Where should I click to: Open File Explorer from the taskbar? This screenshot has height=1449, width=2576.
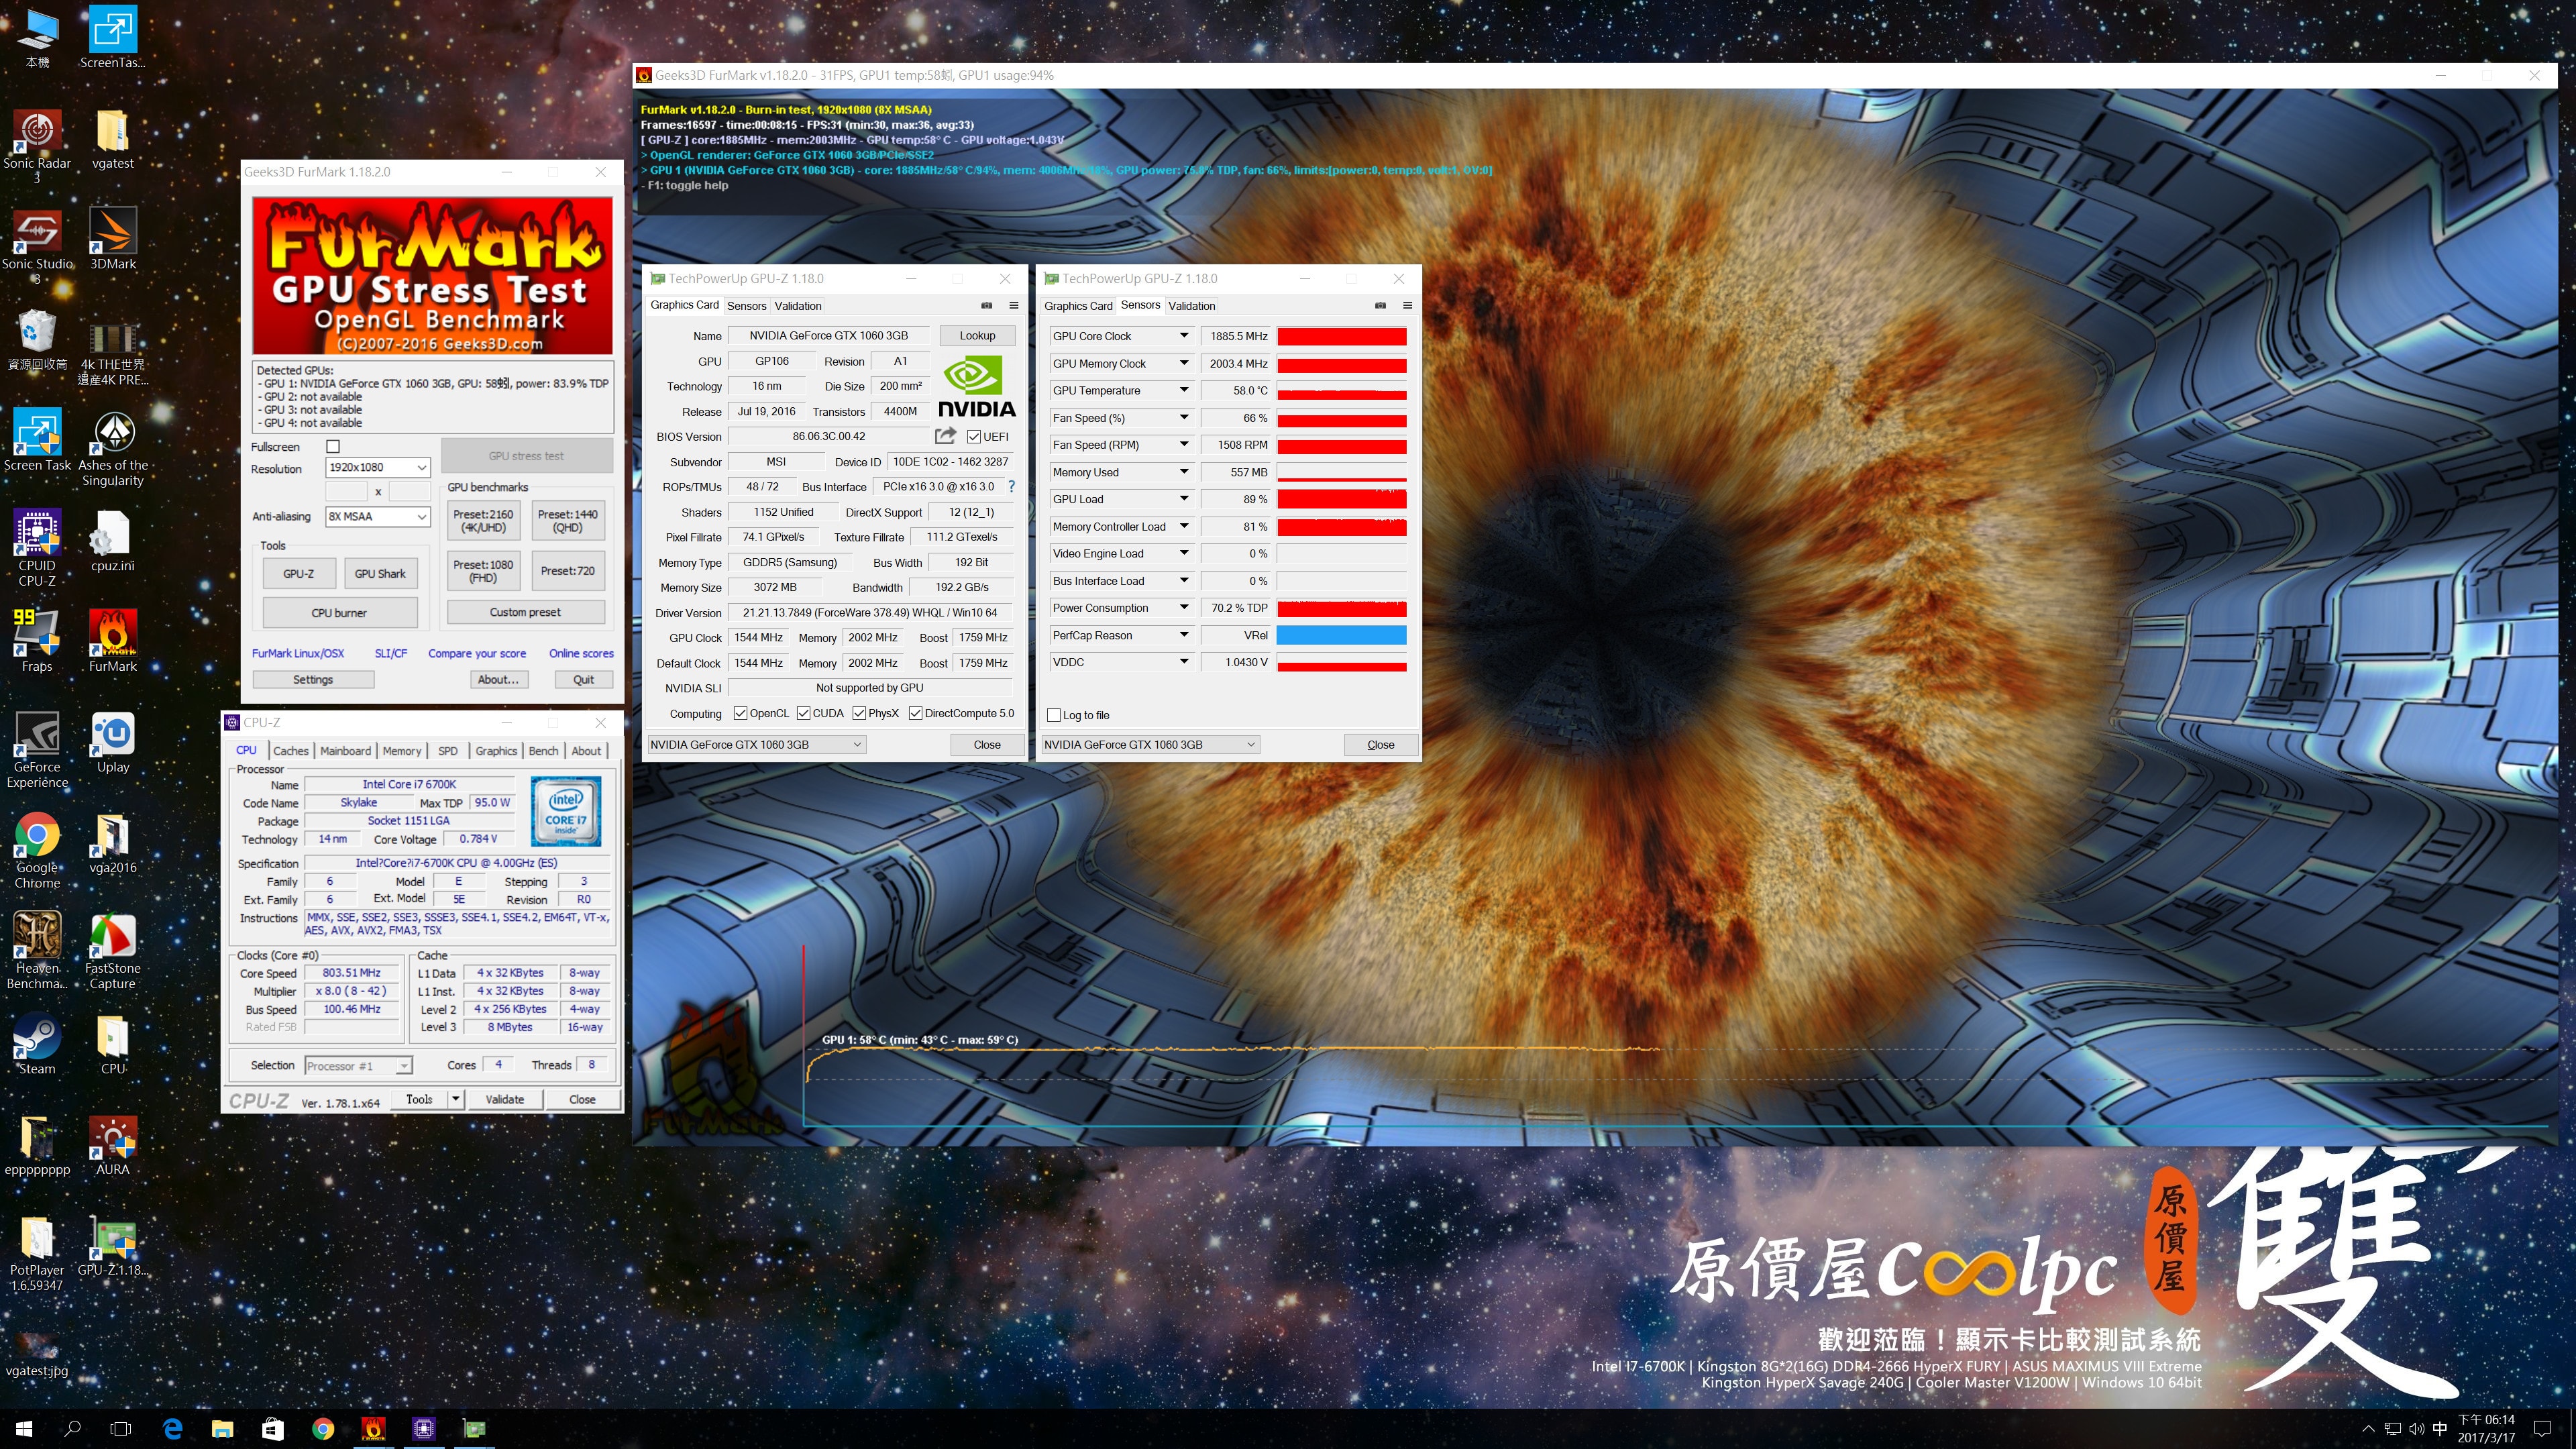(222, 1428)
